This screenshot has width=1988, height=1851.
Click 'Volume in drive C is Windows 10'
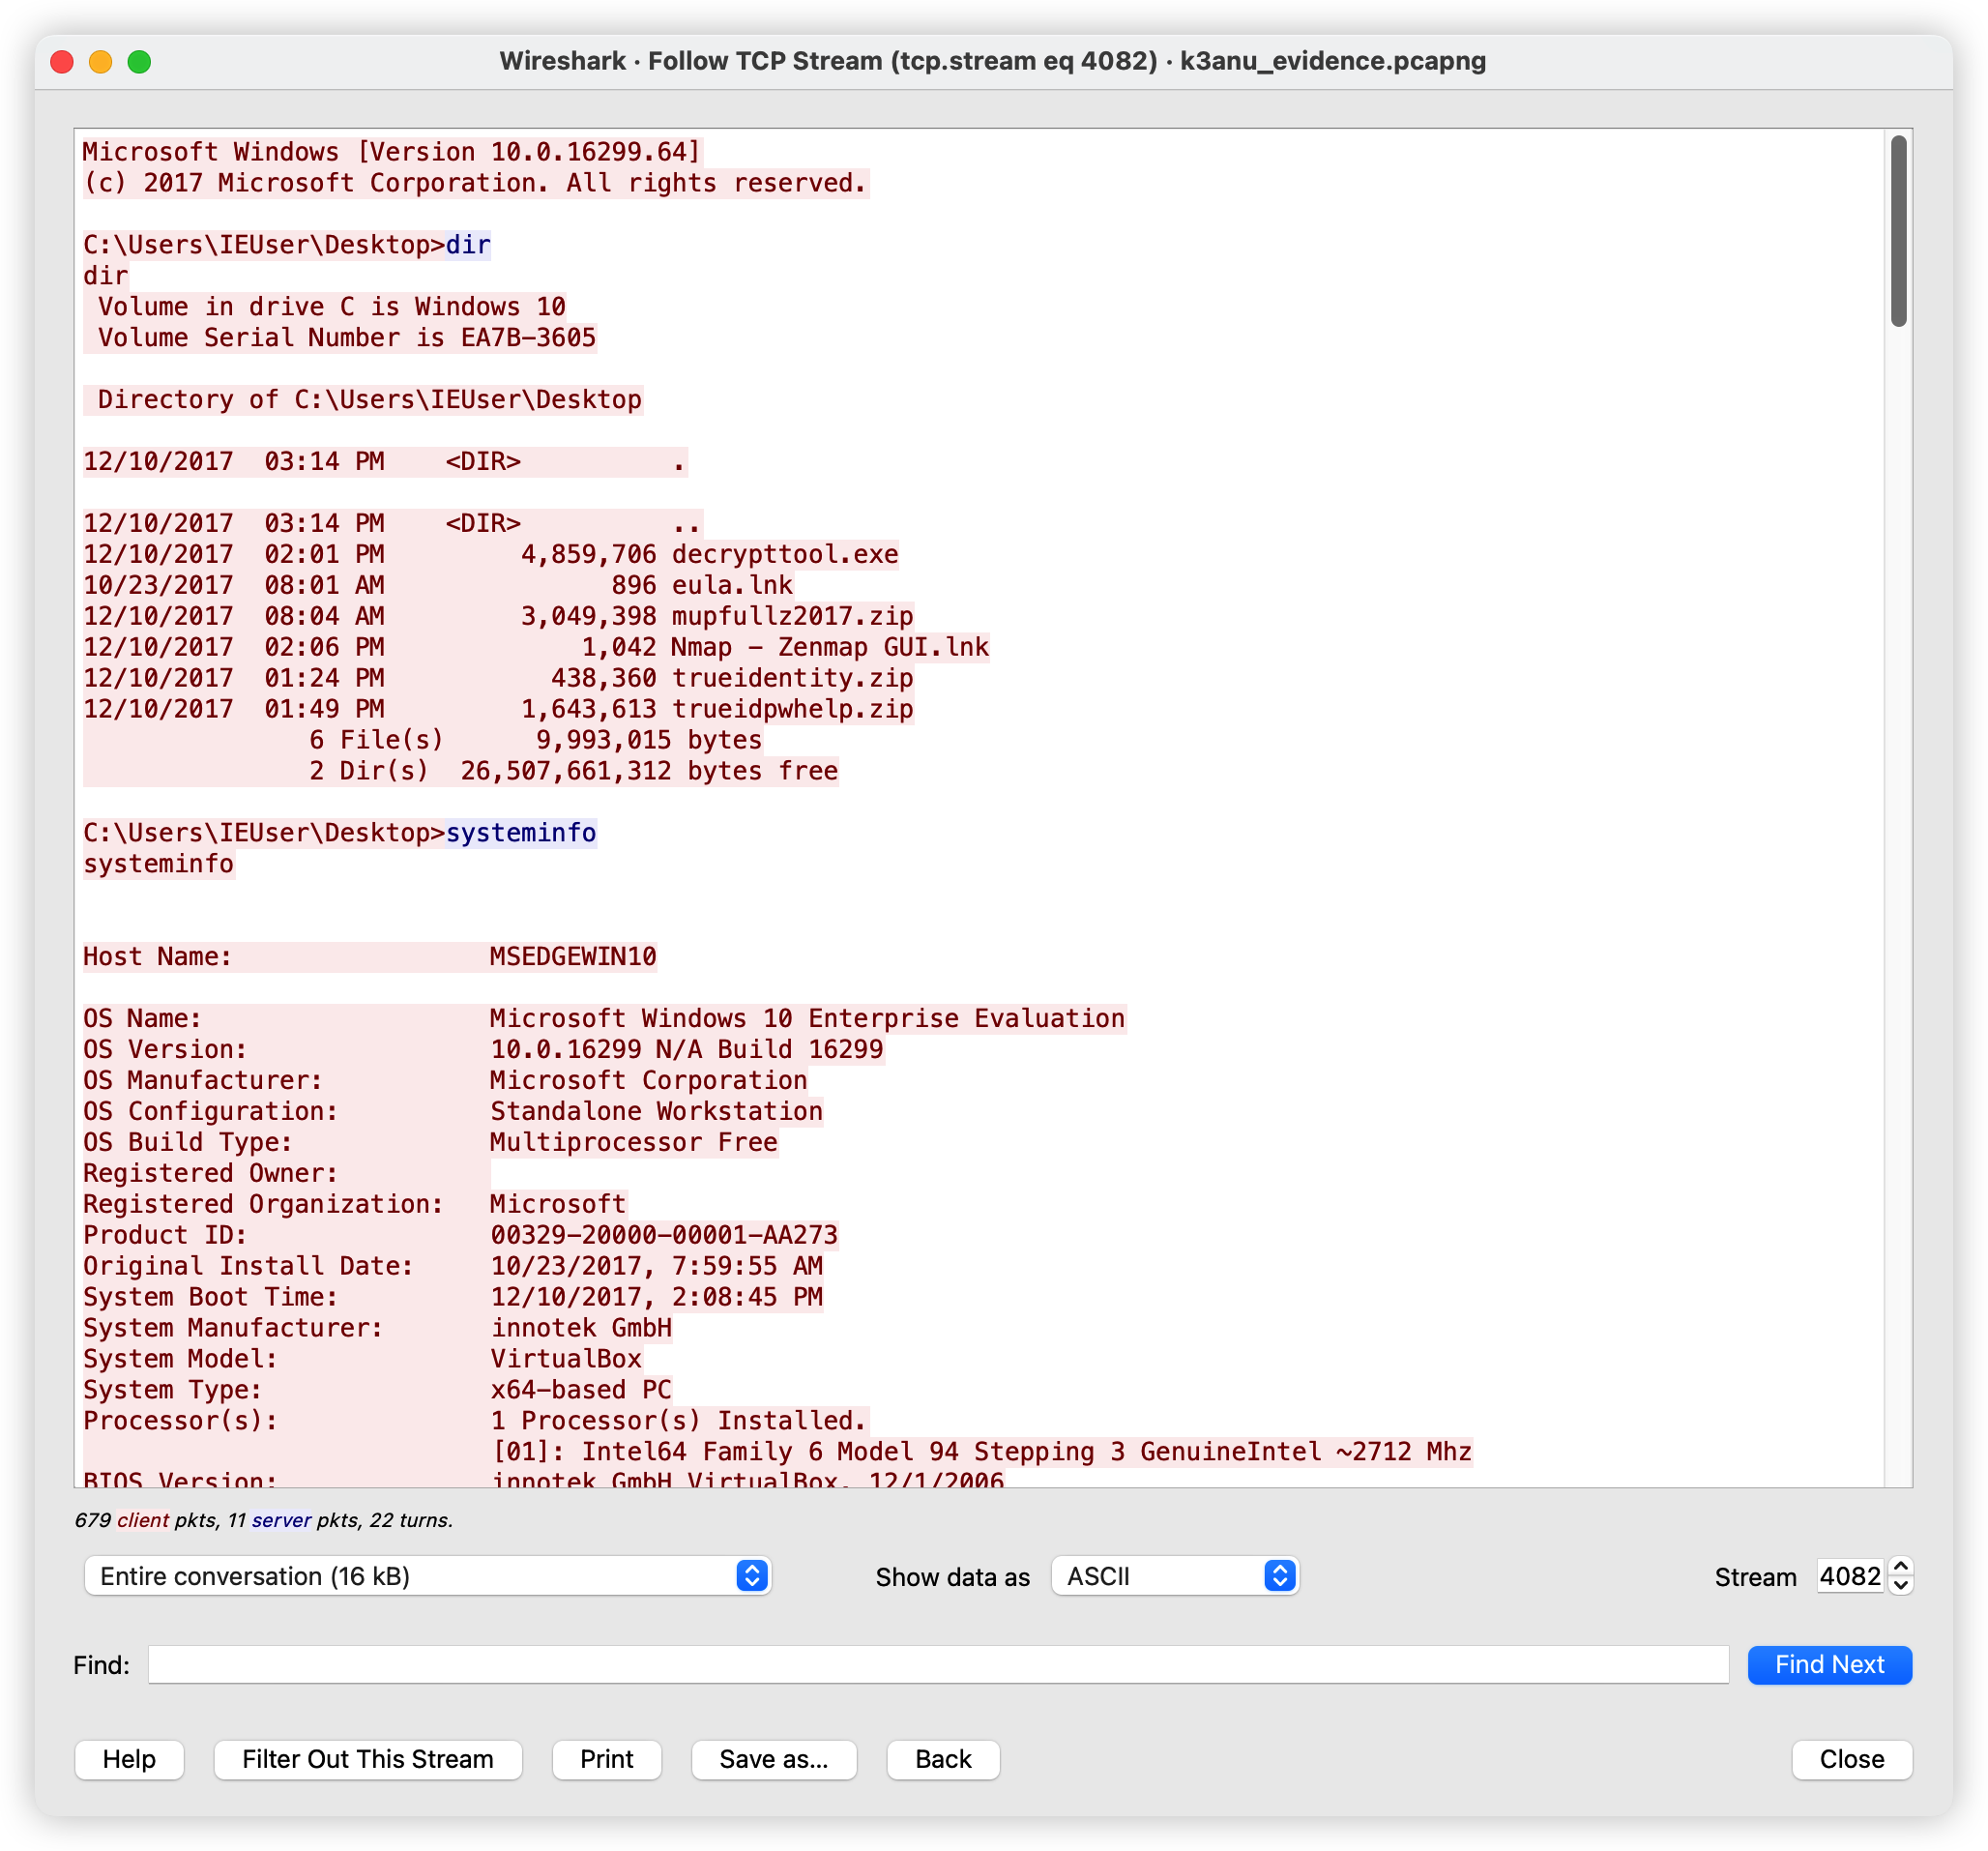331,307
